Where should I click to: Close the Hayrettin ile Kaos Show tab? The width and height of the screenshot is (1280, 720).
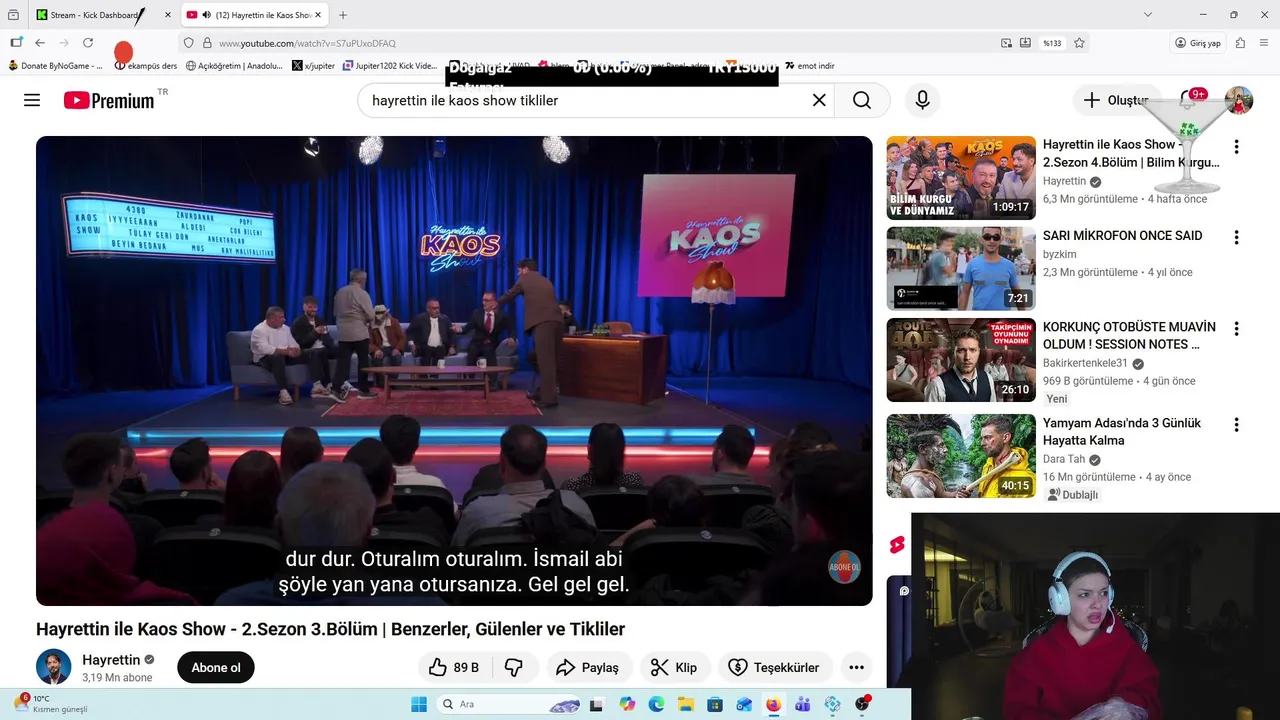click(318, 15)
